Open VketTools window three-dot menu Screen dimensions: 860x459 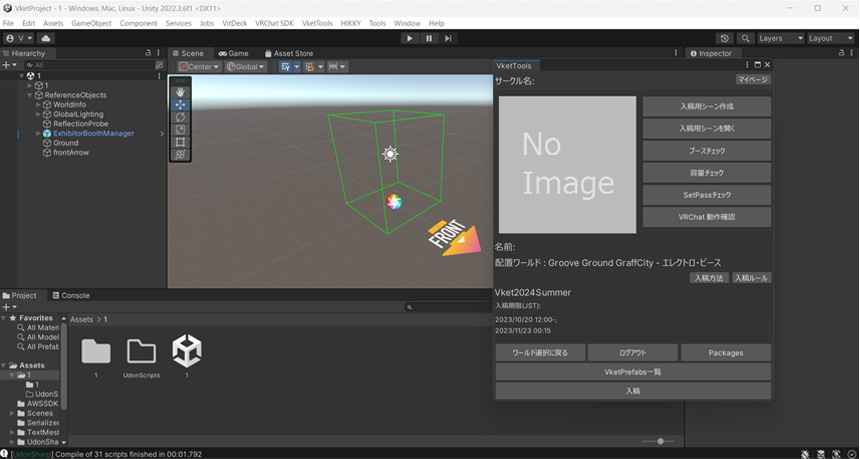pos(747,65)
